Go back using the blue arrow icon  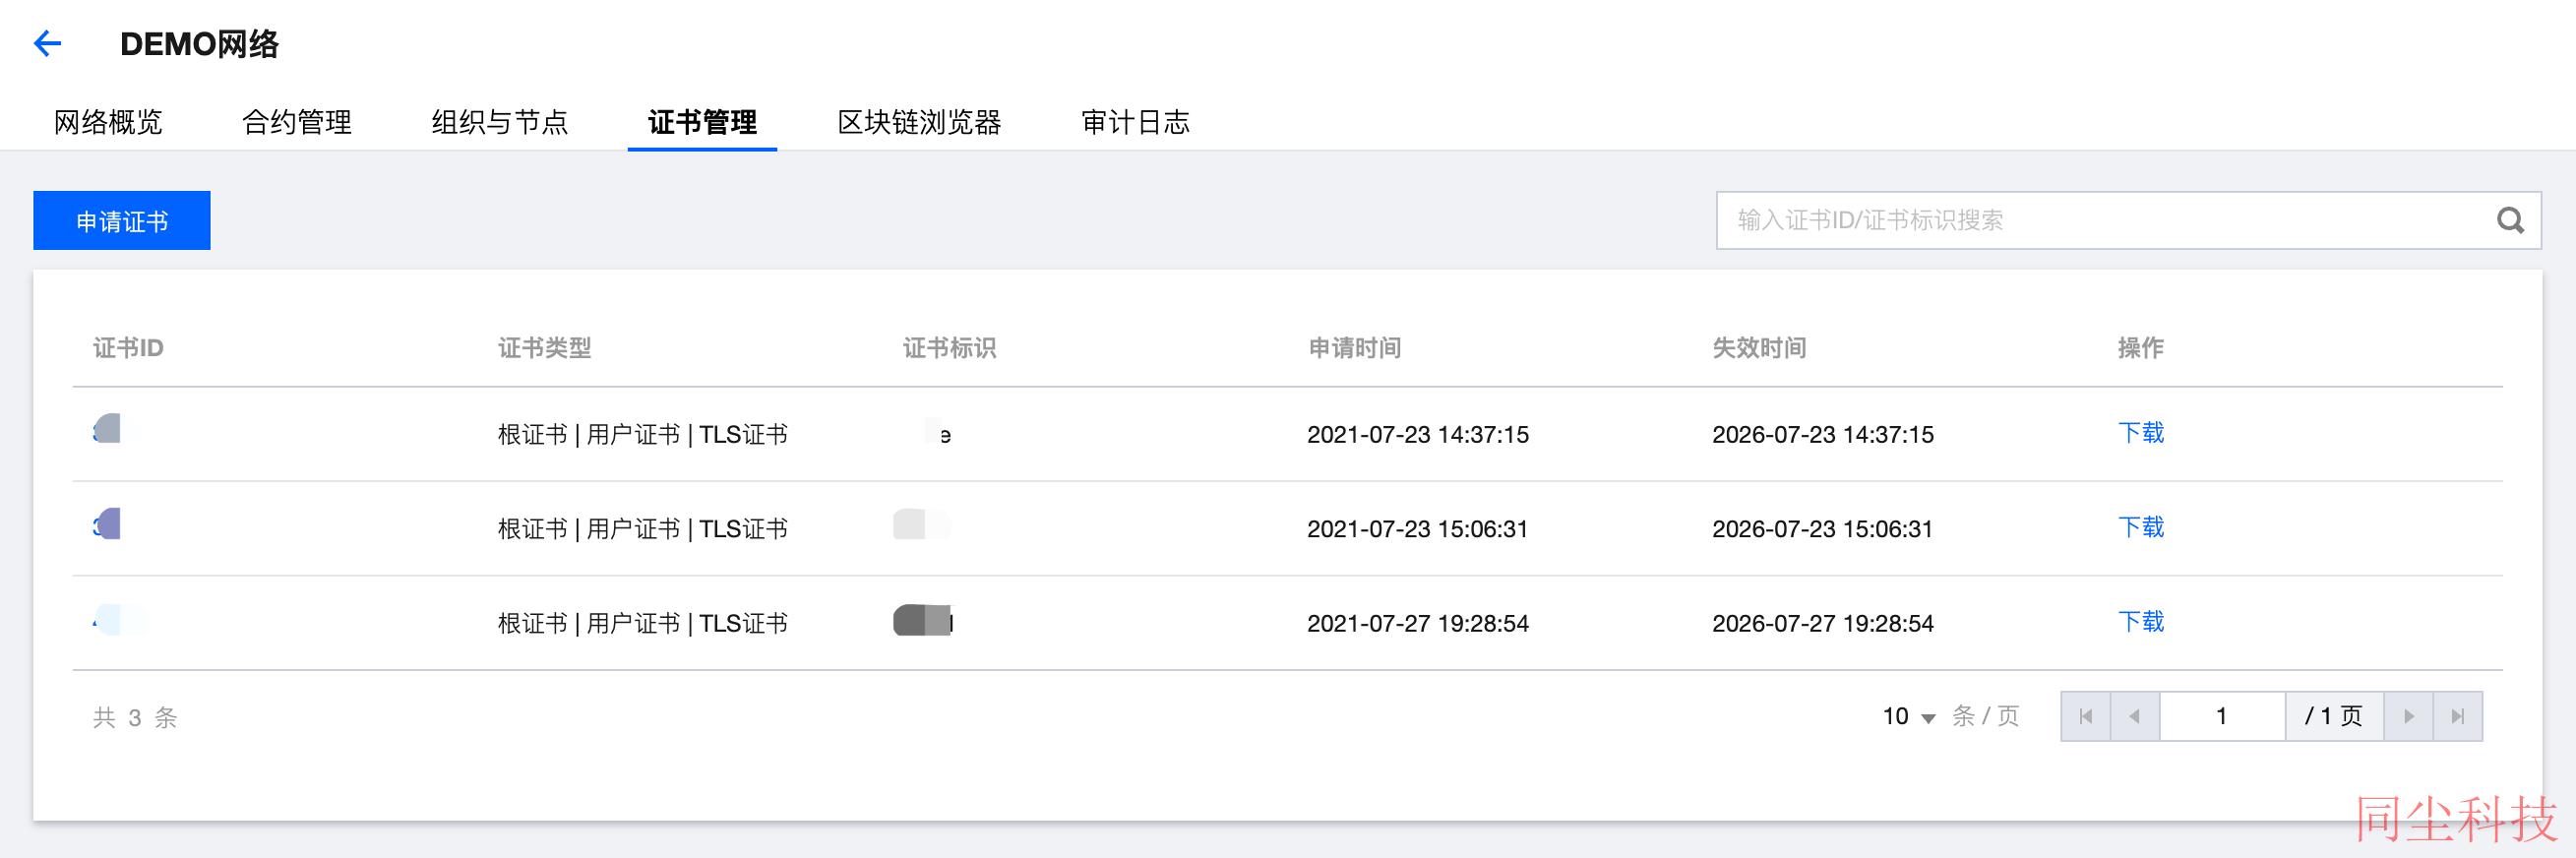[x=47, y=43]
